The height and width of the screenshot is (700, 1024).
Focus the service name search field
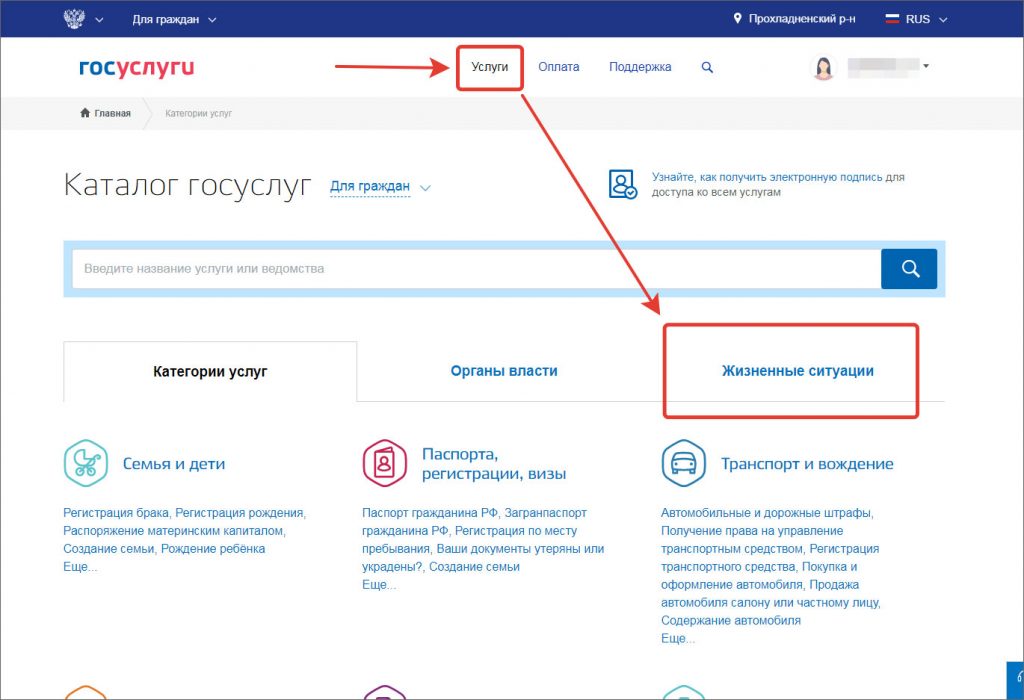pyautogui.click(x=476, y=268)
